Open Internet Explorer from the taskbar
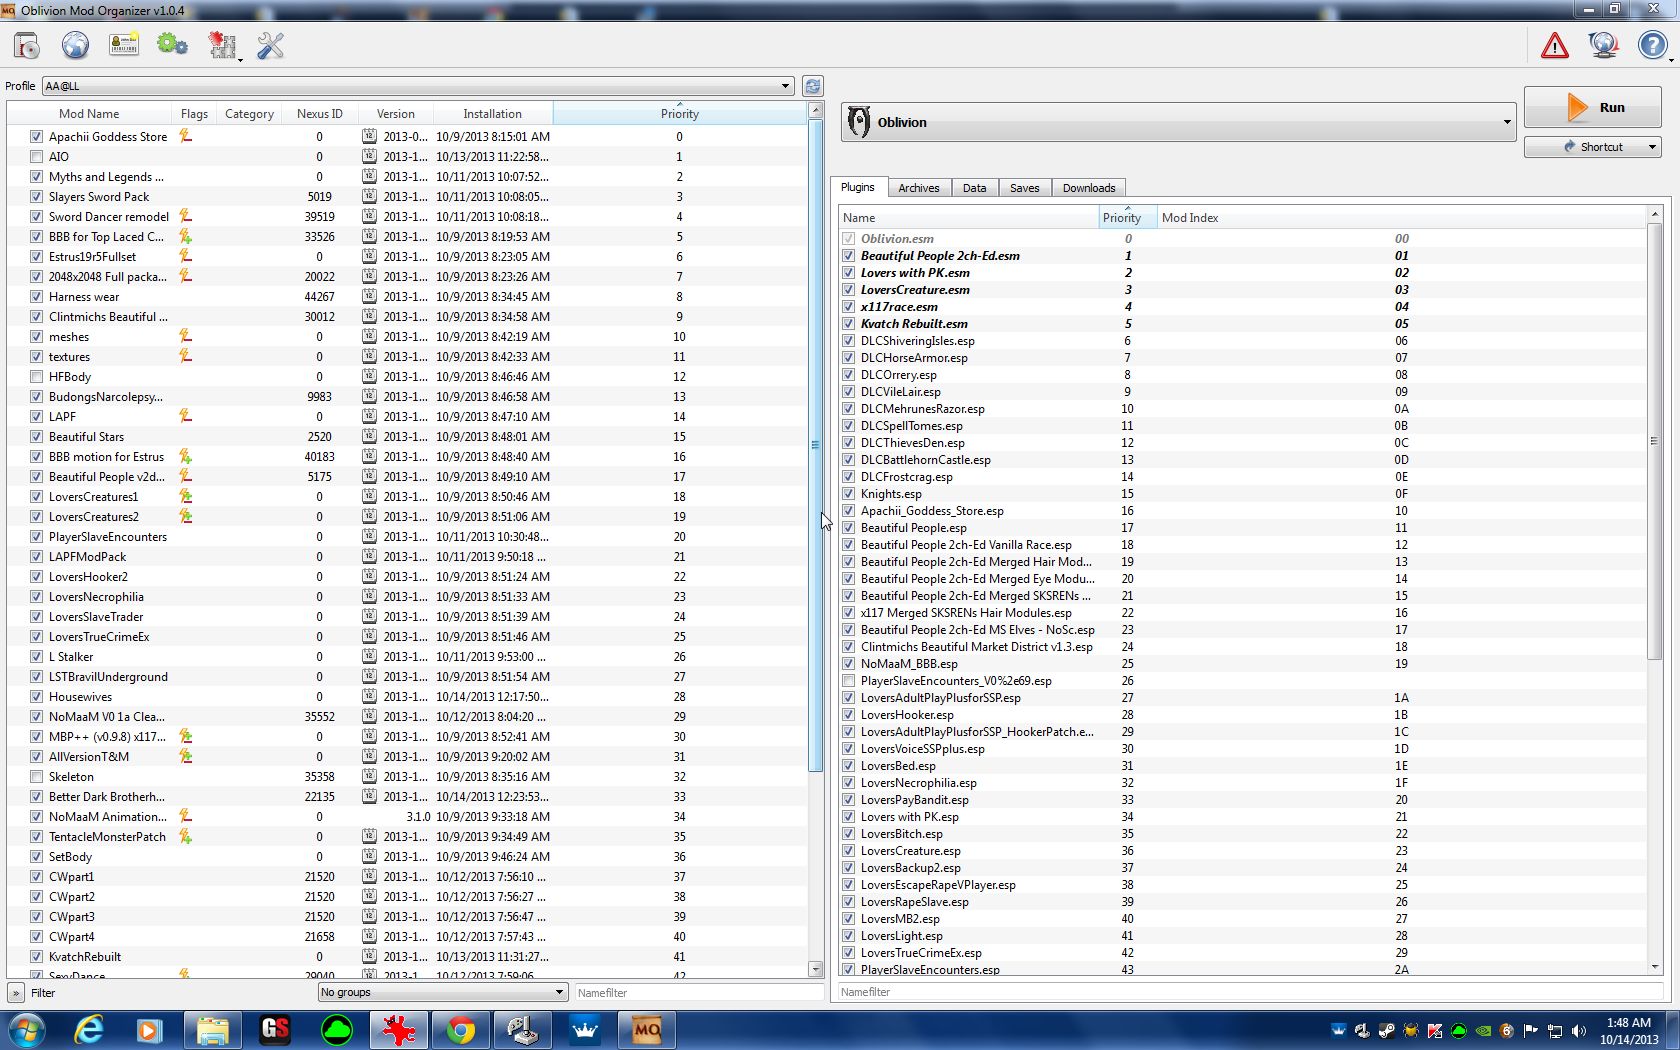This screenshot has height=1050, width=1680. [x=88, y=1030]
